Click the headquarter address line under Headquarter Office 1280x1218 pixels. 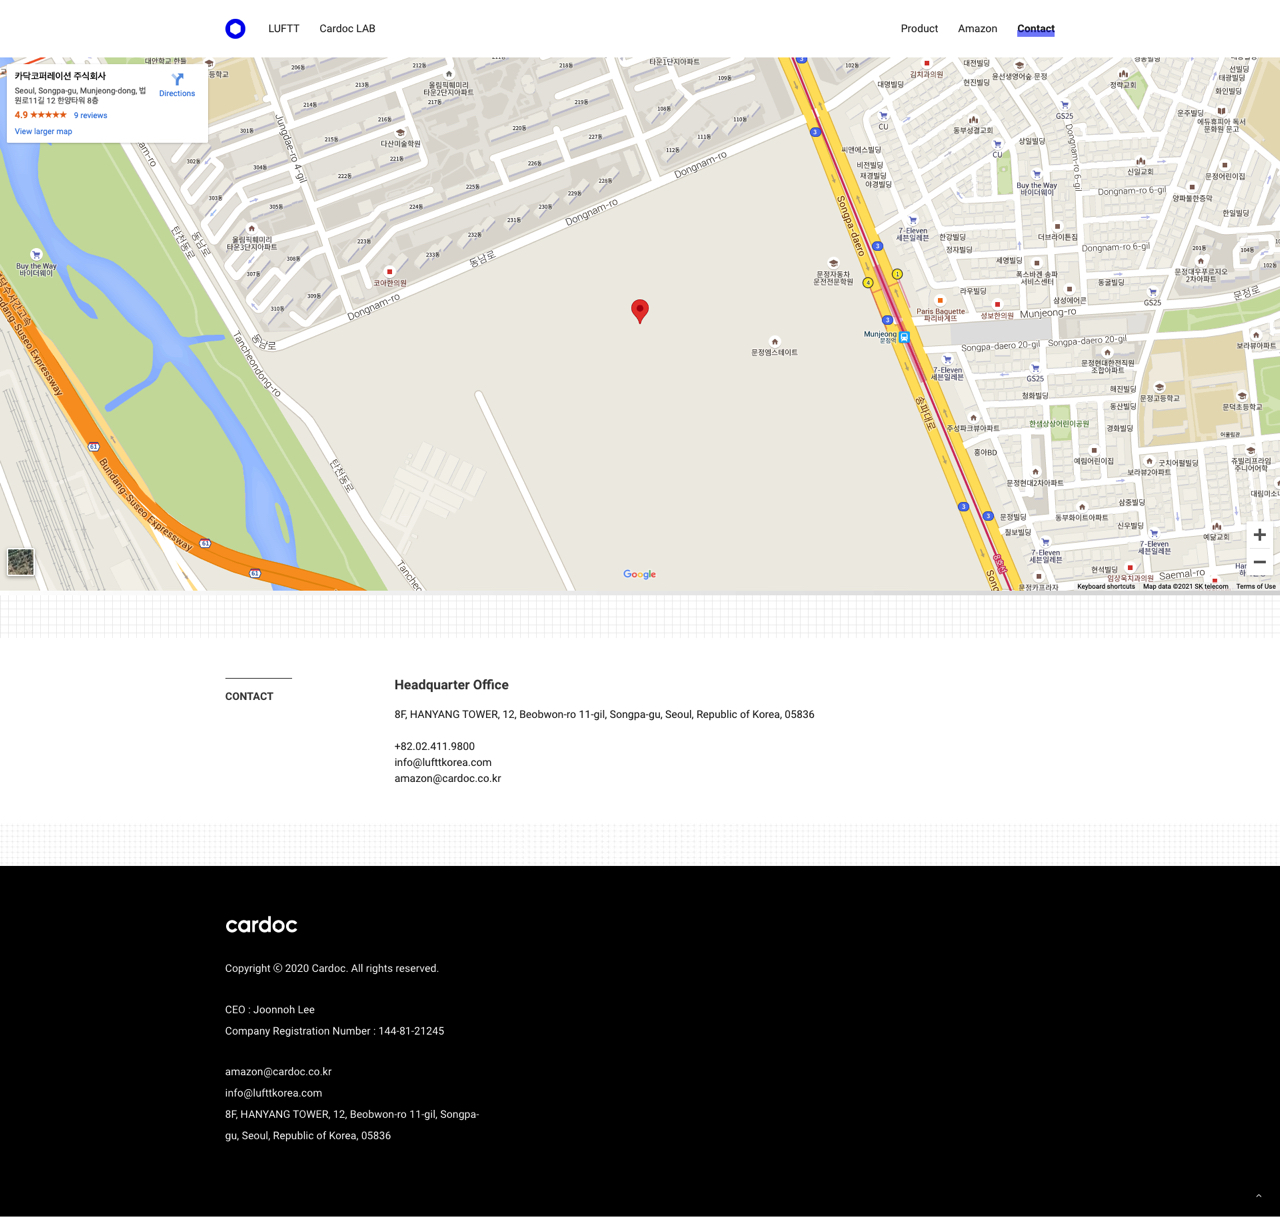tap(604, 715)
